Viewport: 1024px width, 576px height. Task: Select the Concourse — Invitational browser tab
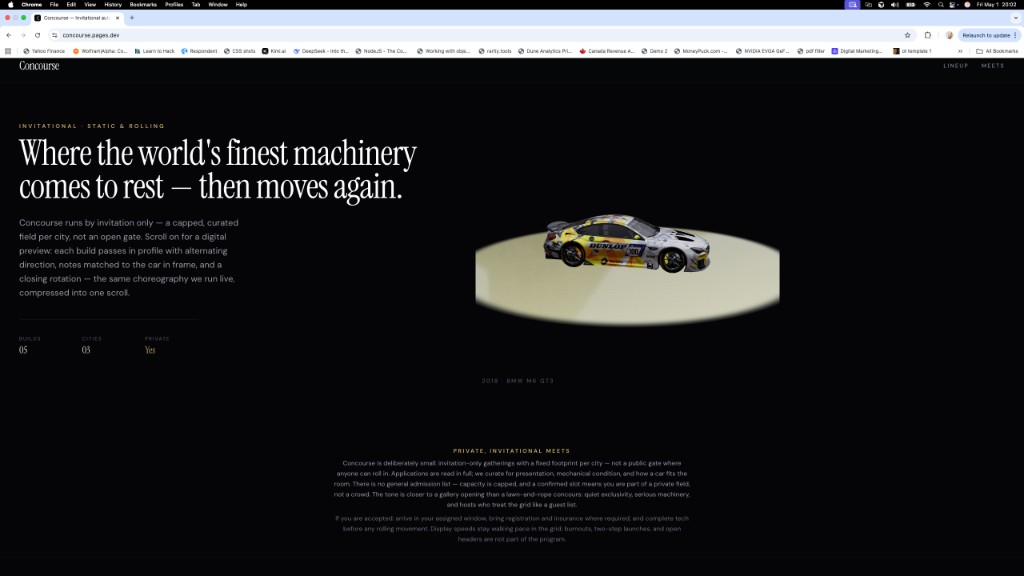pos(77,18)
